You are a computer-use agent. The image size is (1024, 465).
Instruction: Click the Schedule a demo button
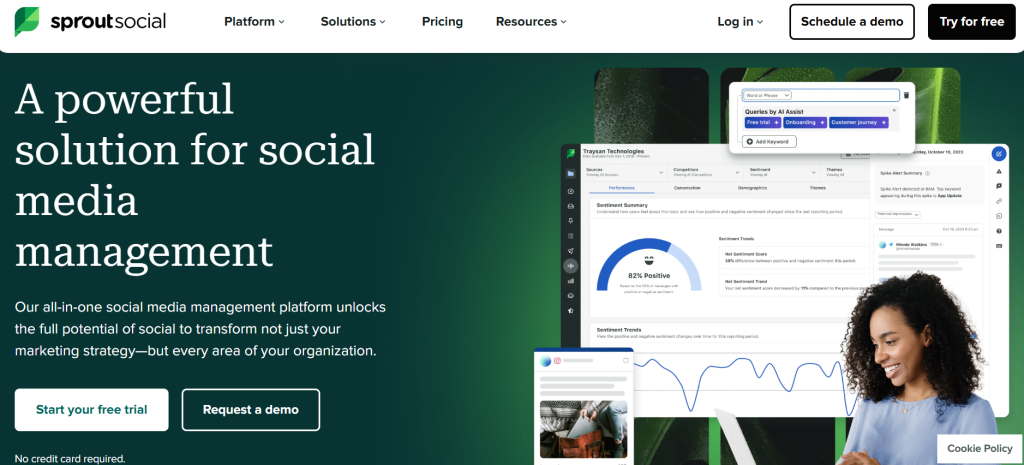(851, 21)
